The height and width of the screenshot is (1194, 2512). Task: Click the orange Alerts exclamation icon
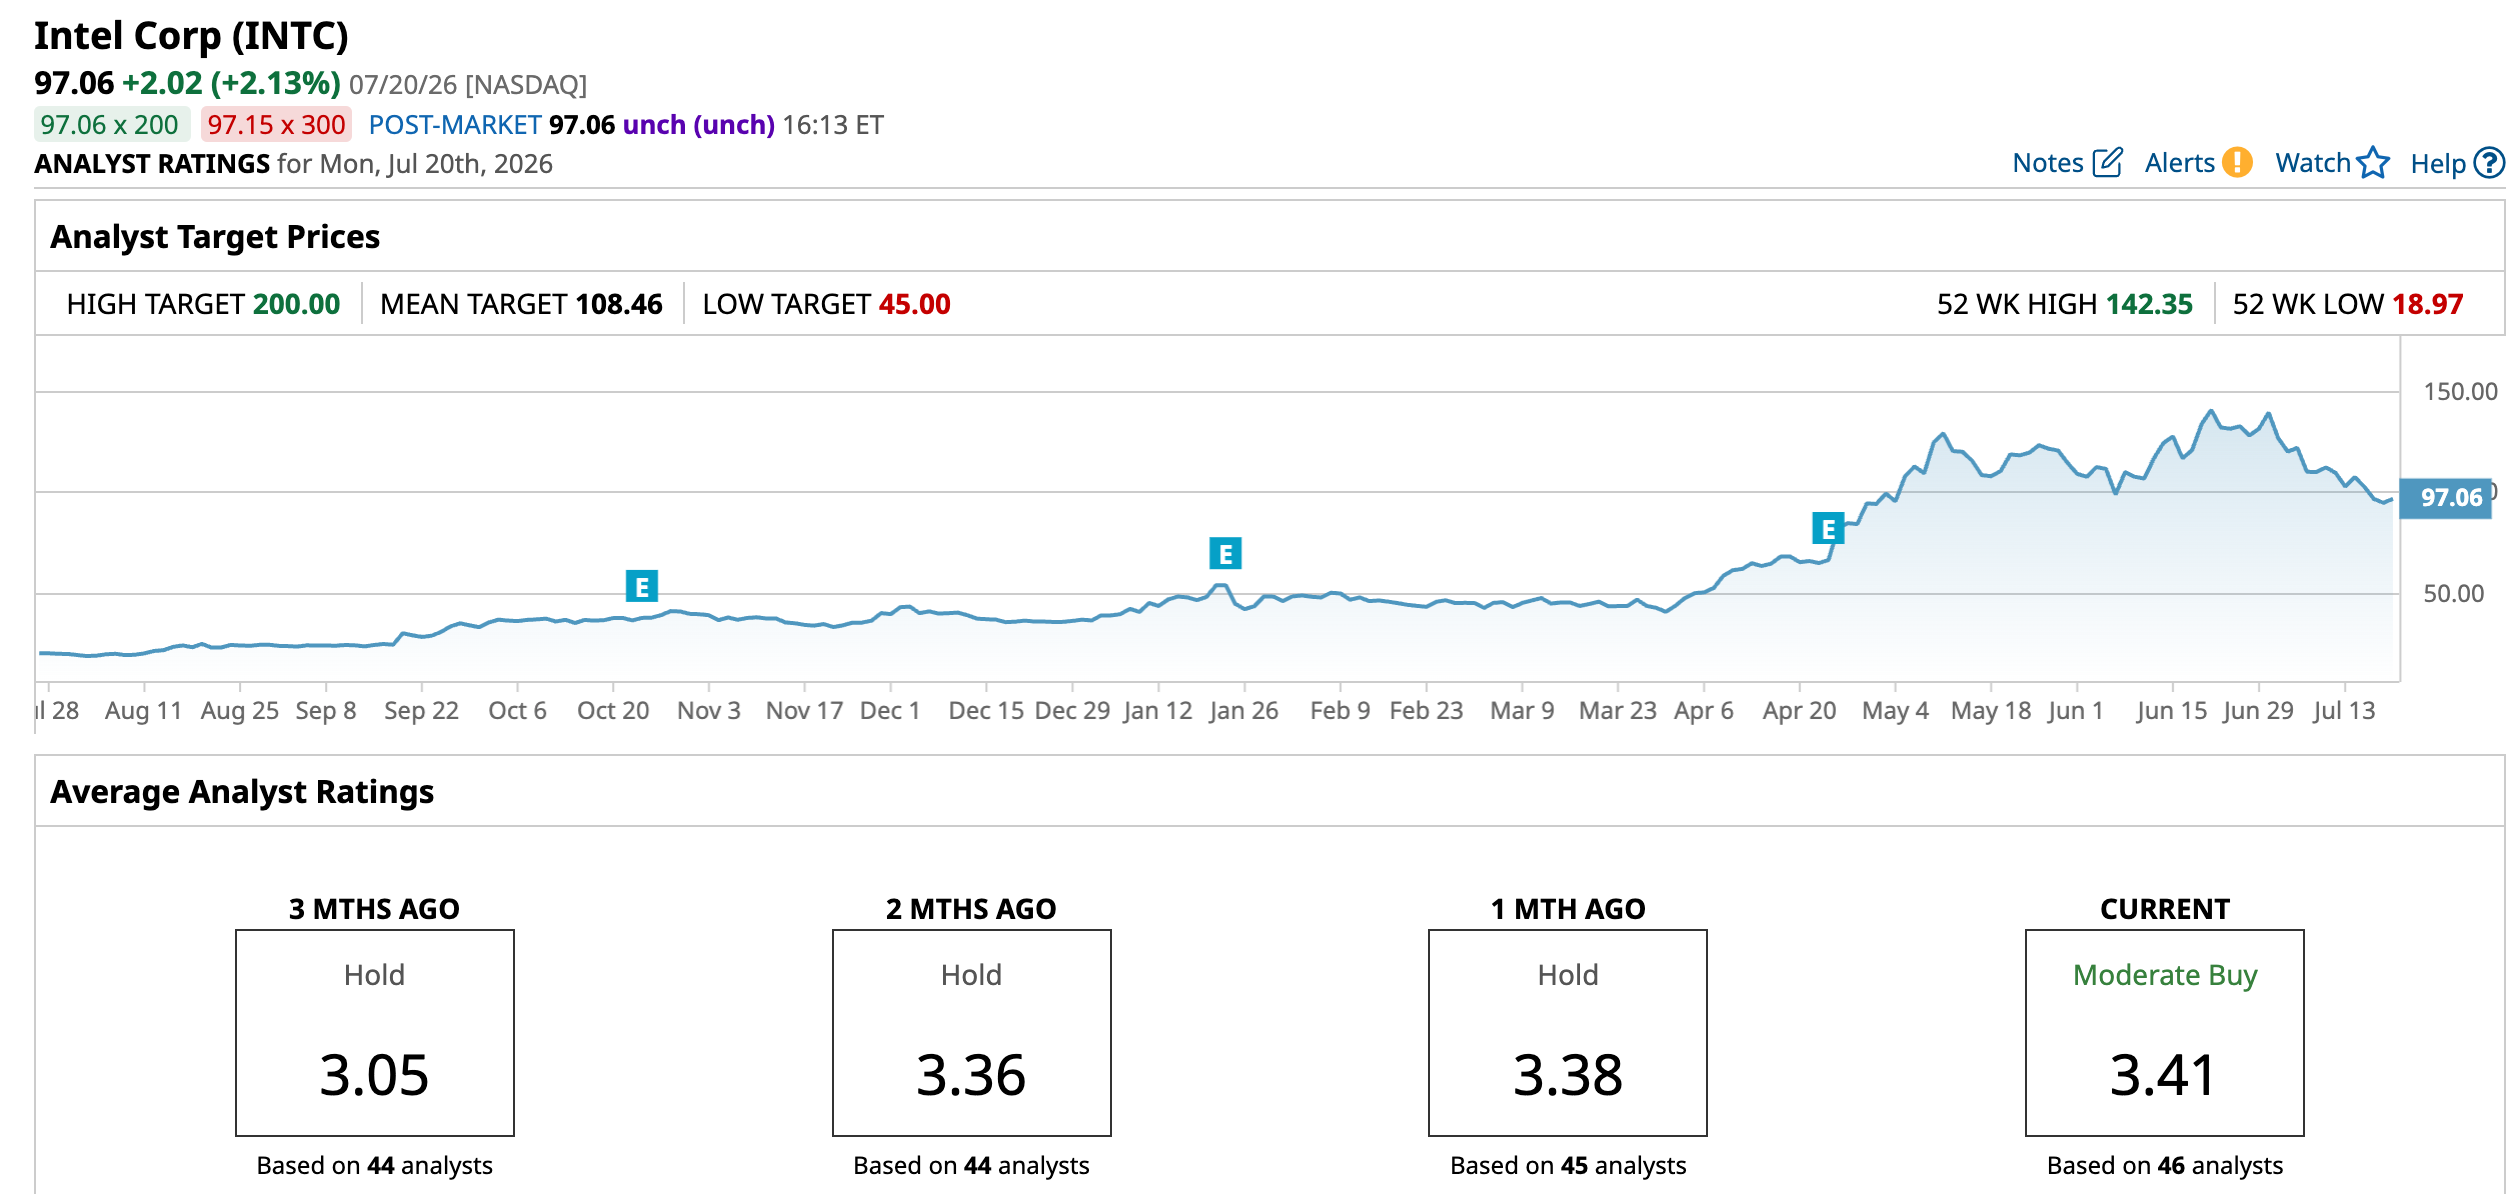pyautogui.click(x=2237, y=162)
